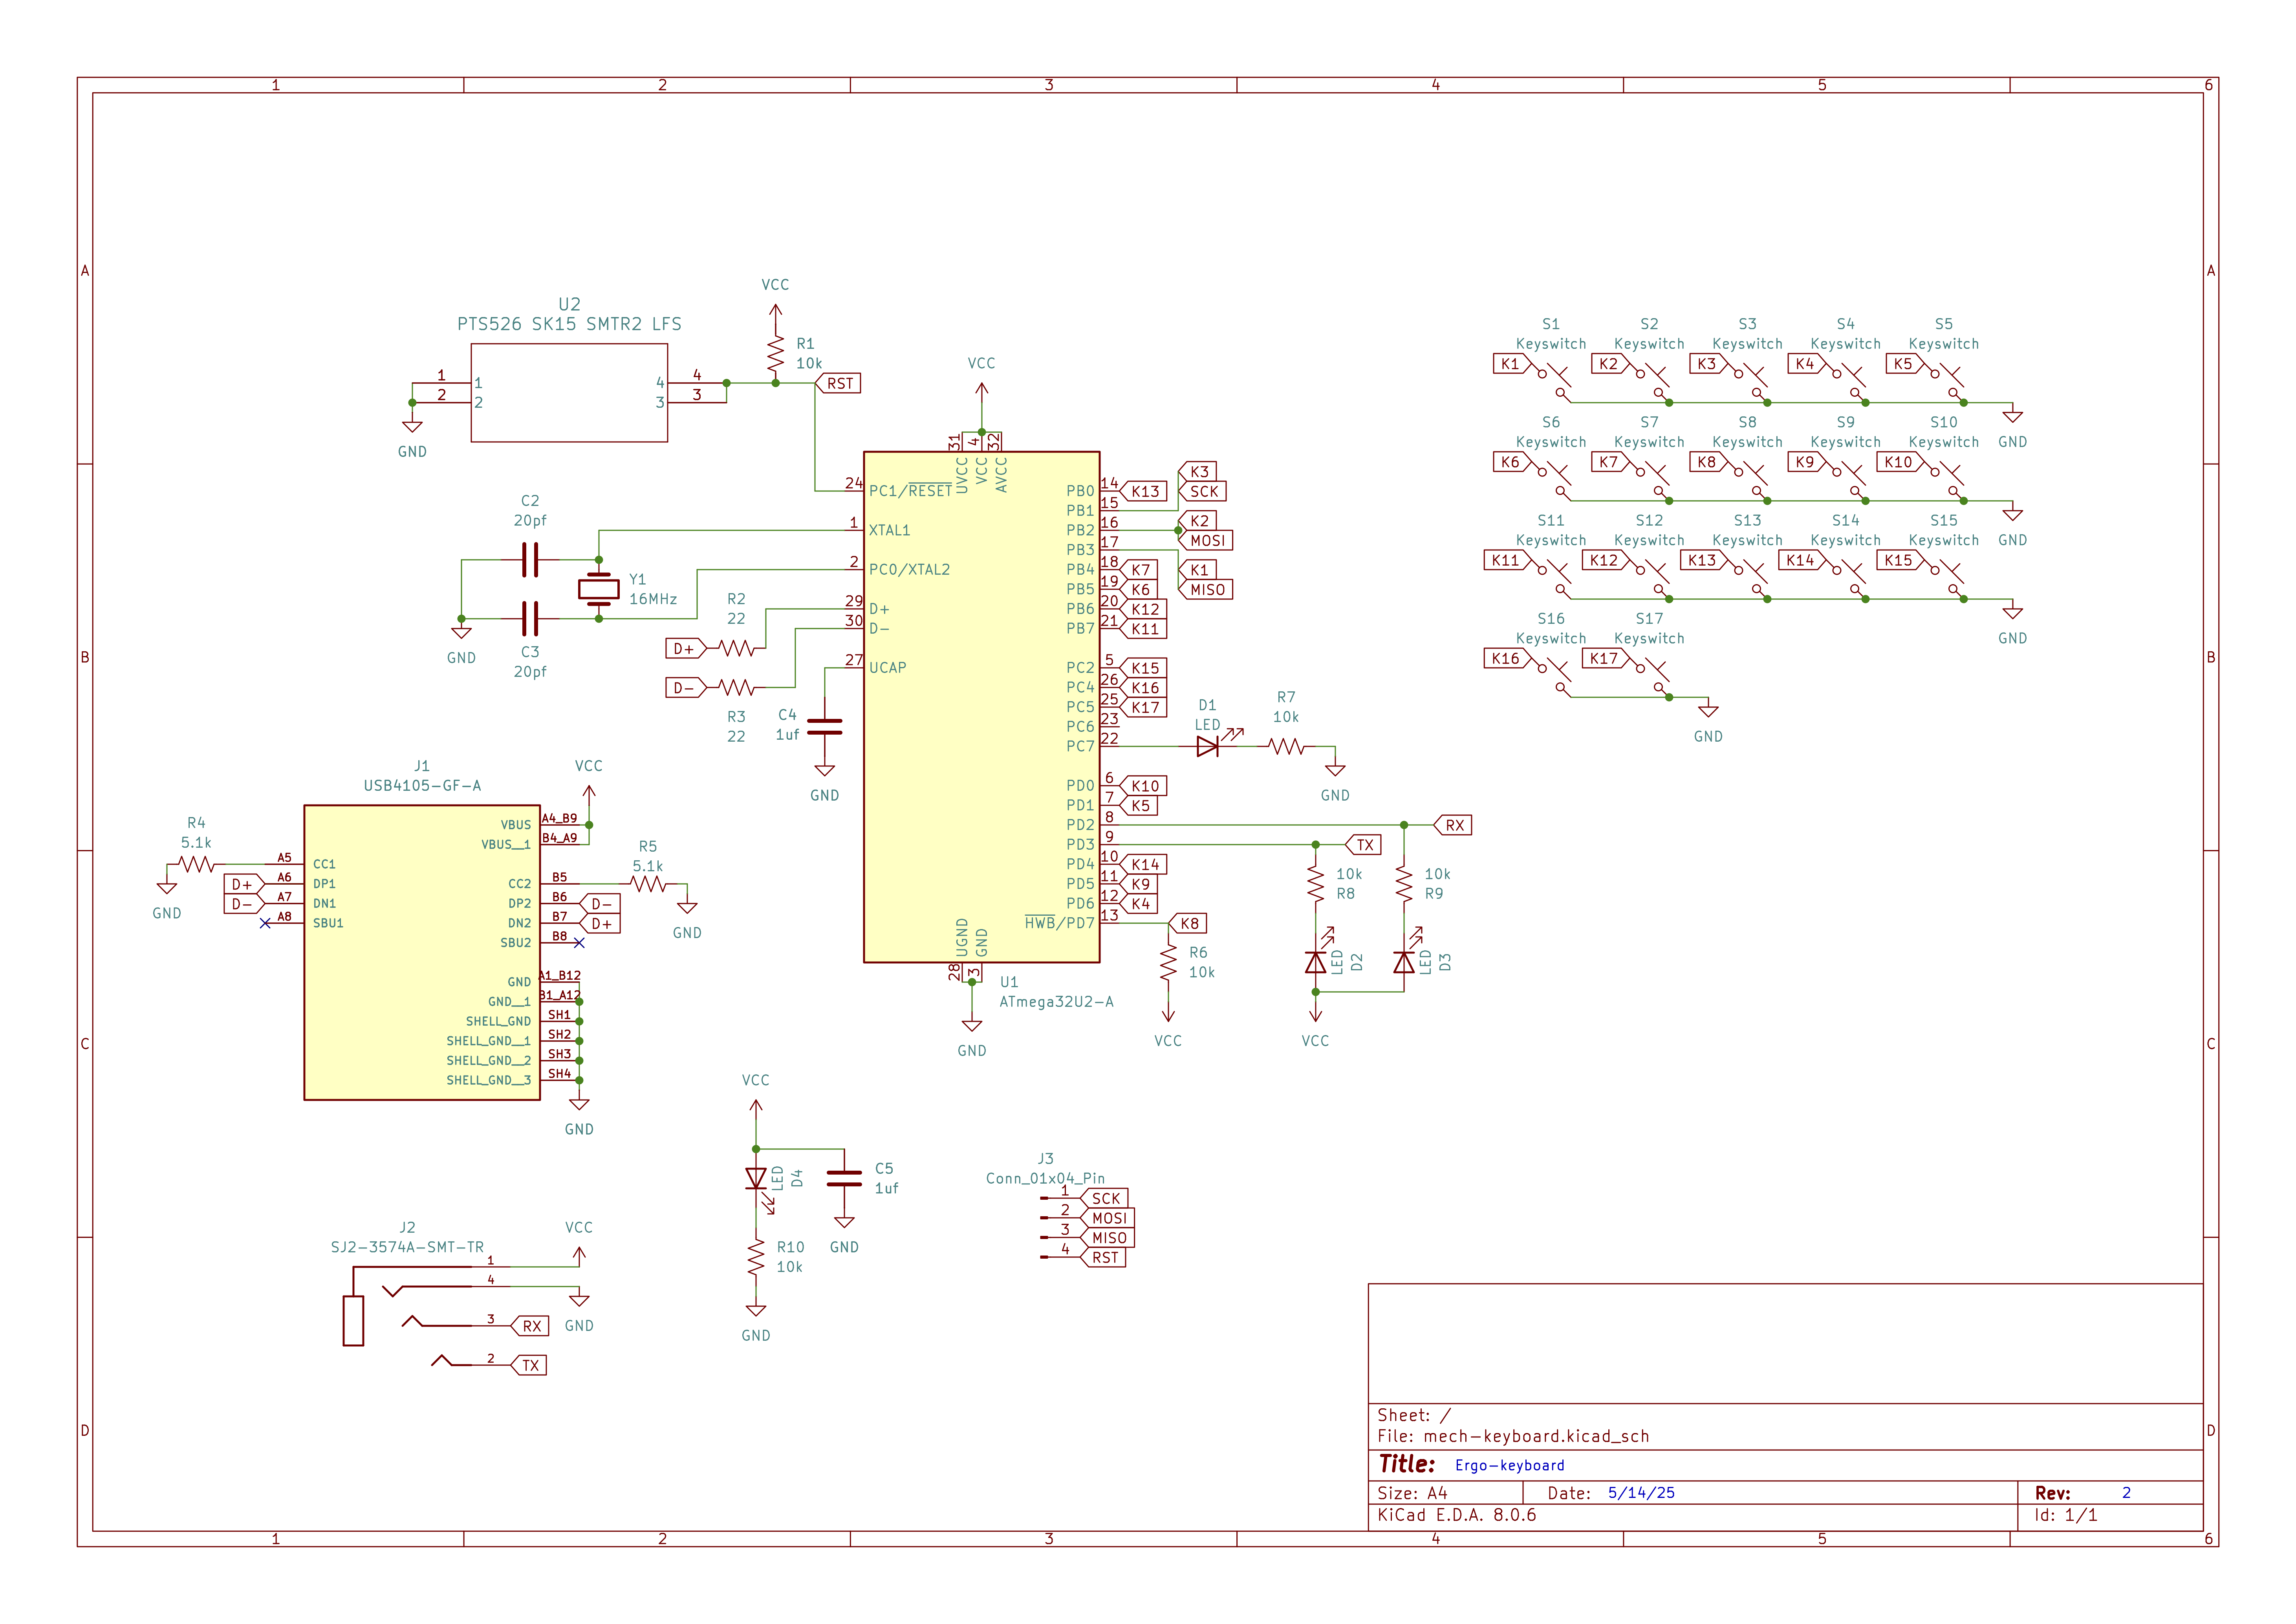
Task: Click the TX label on PD3 net
Action: pyautogui.click(x=1363, y=845)
